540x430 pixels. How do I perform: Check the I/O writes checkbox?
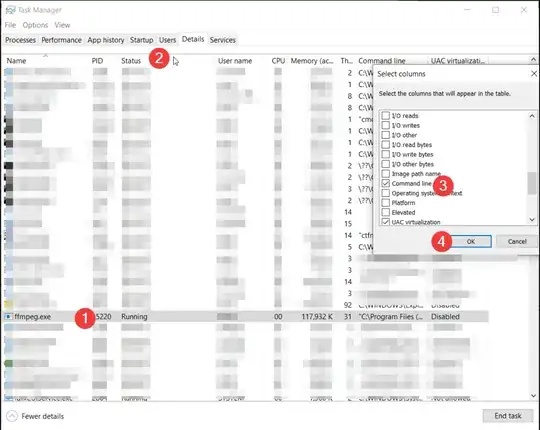click(x=386, y=125)
